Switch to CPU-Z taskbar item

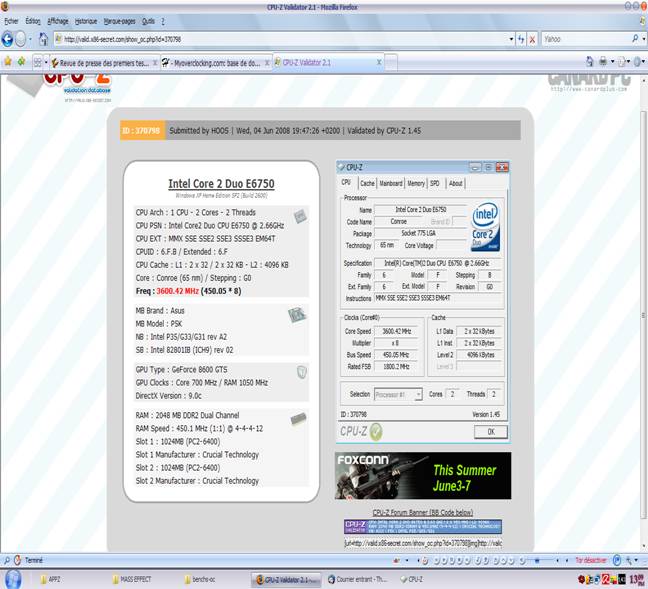pyautogui.click(x=412, y=579)
